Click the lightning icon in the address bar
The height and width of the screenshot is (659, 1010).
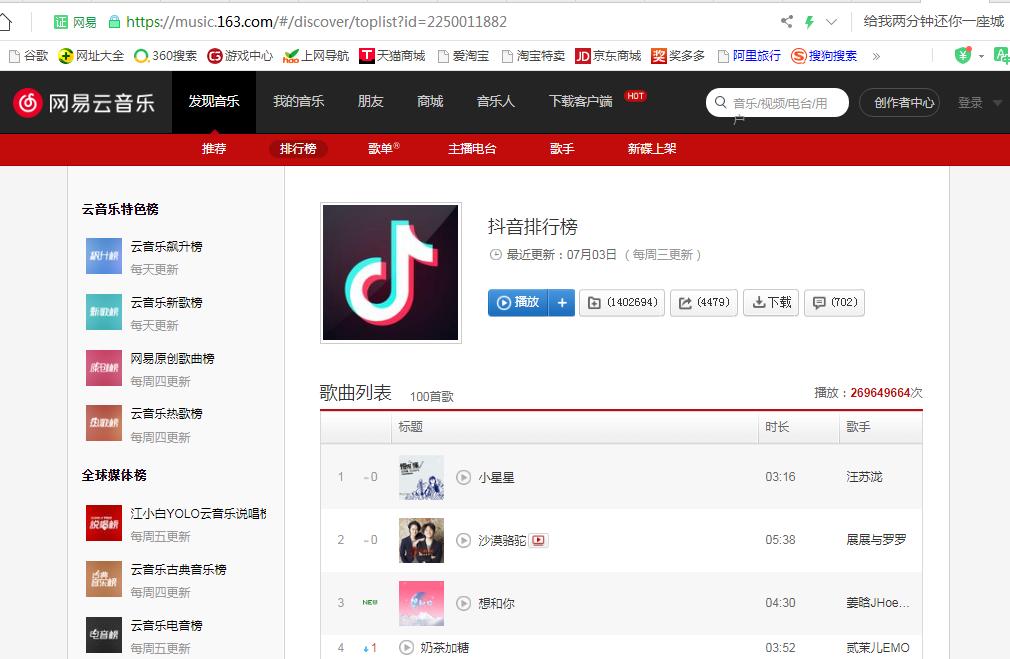(x=808, y=20)
